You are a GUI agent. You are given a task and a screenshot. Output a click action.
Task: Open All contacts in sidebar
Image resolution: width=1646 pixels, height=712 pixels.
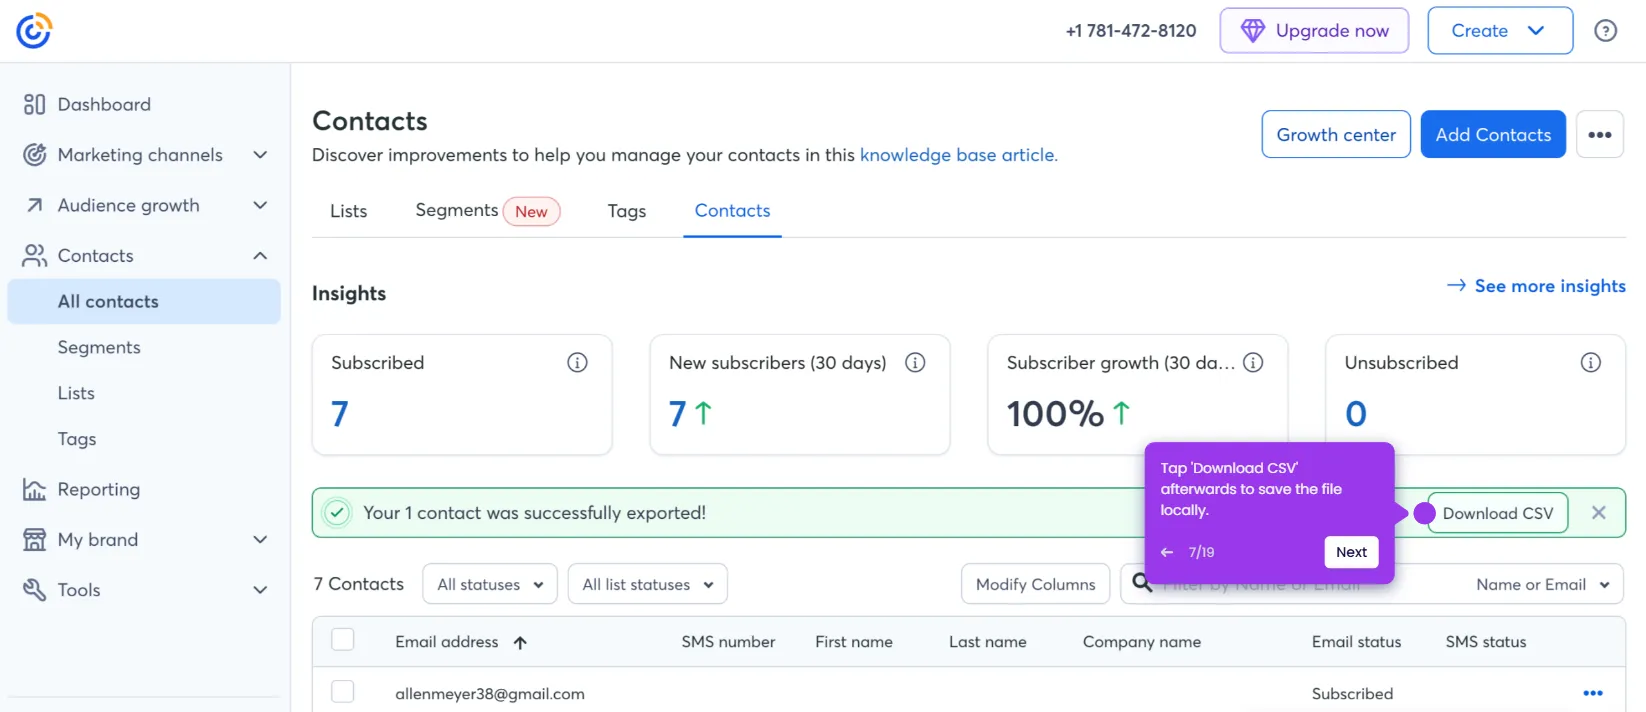(144, 302)
